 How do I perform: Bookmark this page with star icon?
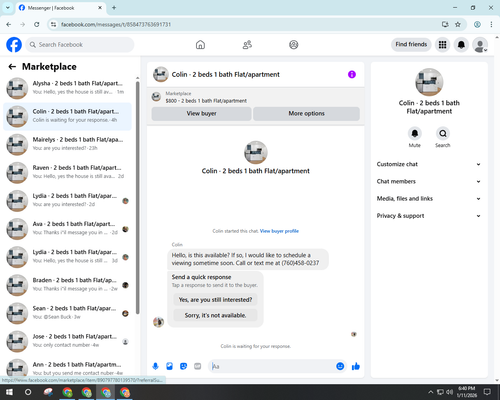click(x=458, y=24)
